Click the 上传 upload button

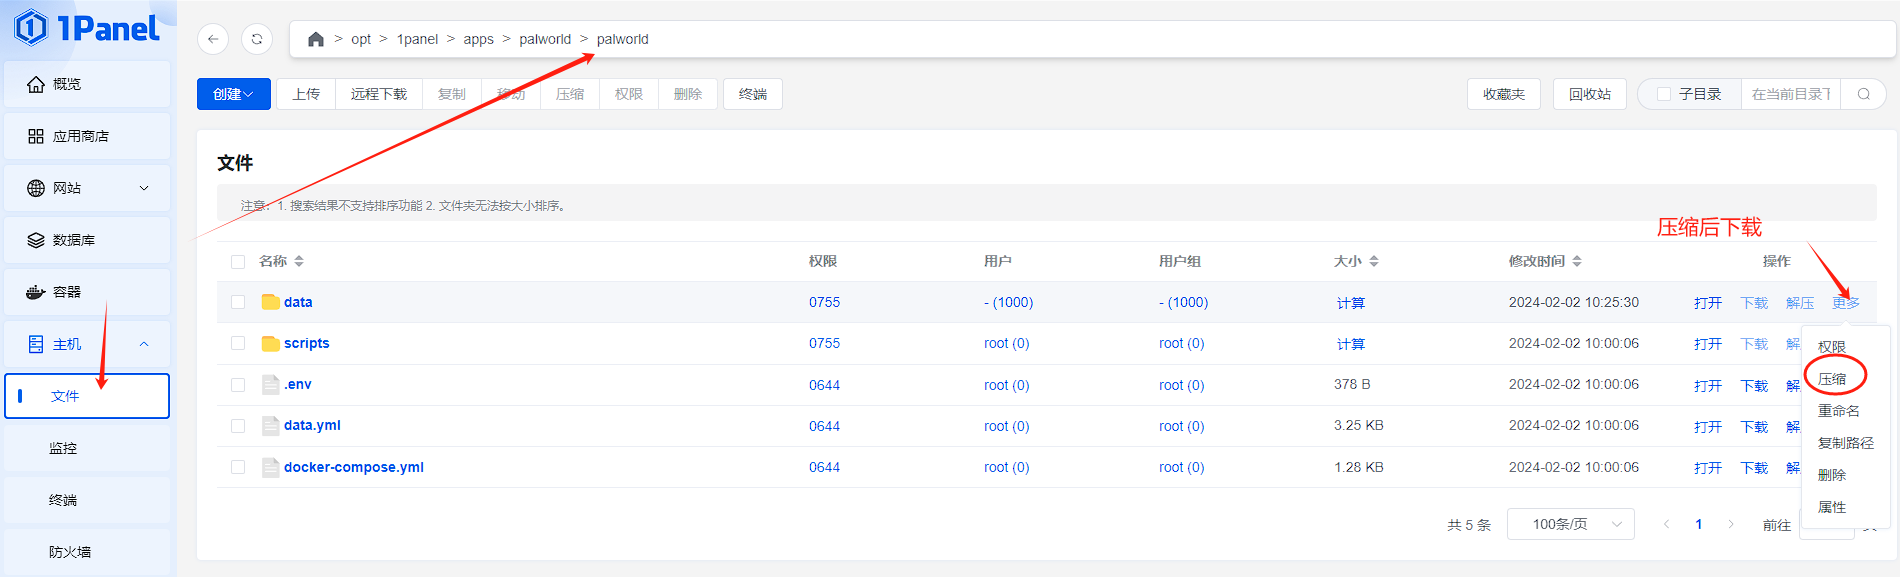tap(306, 94)
